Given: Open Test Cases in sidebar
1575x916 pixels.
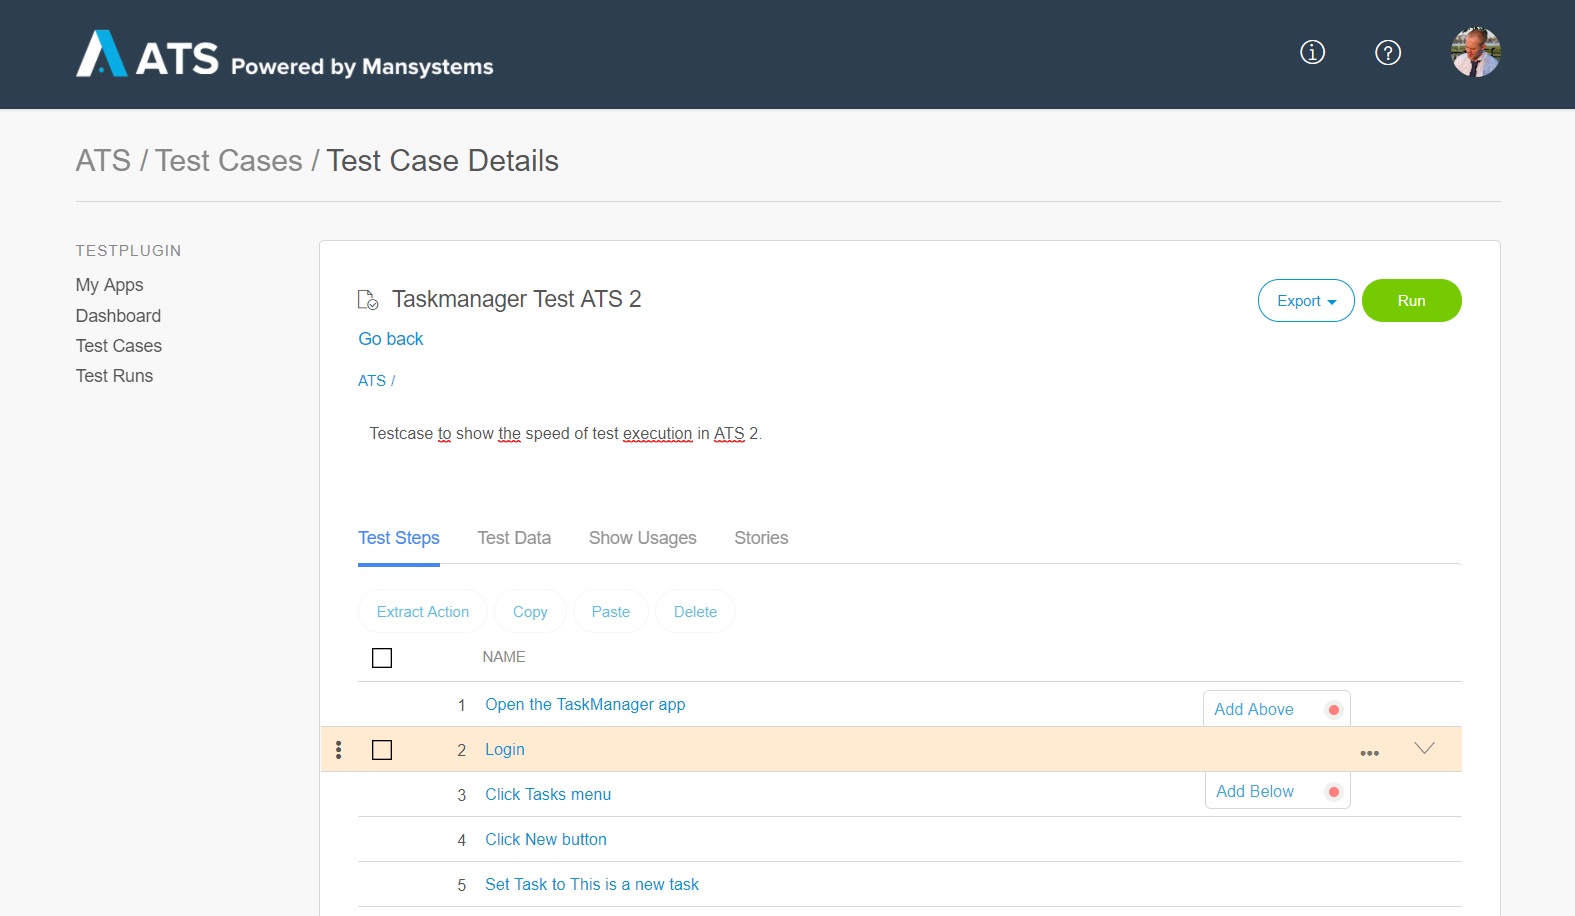Looking at the screenshot, I should pos(119,346).
